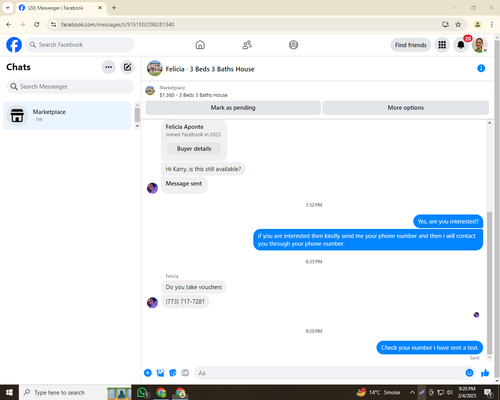
Task: Click the chat list scroll down arrow
Action: 137,126
